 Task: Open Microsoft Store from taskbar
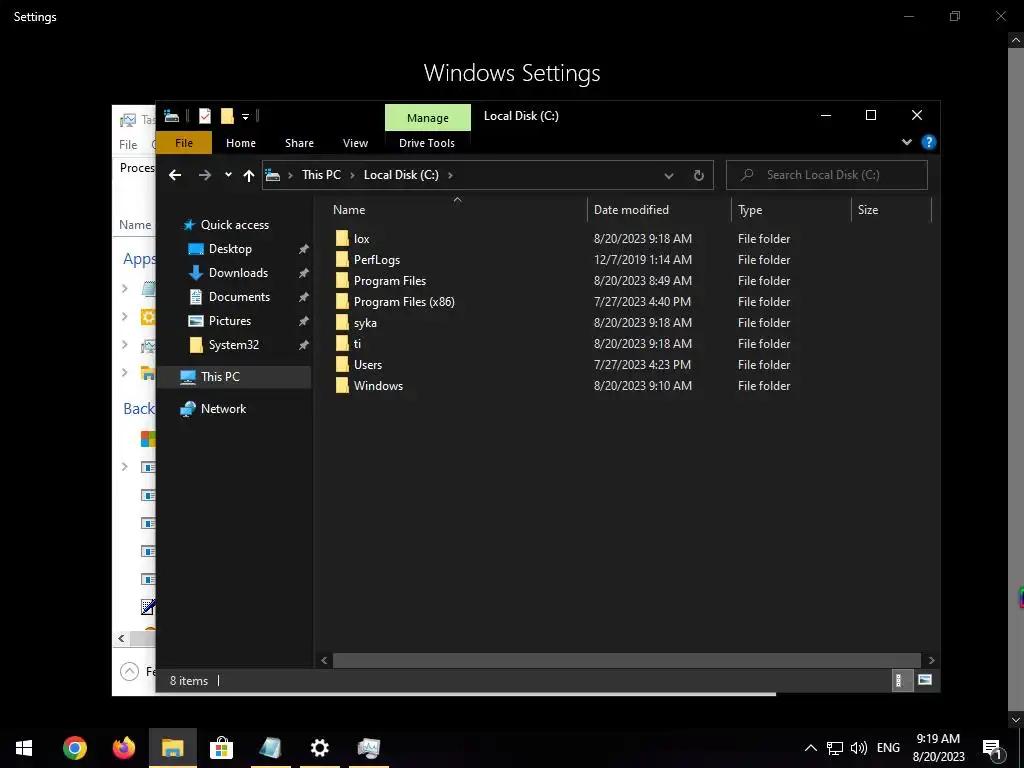pyautogui.click(x=221, y=748)
